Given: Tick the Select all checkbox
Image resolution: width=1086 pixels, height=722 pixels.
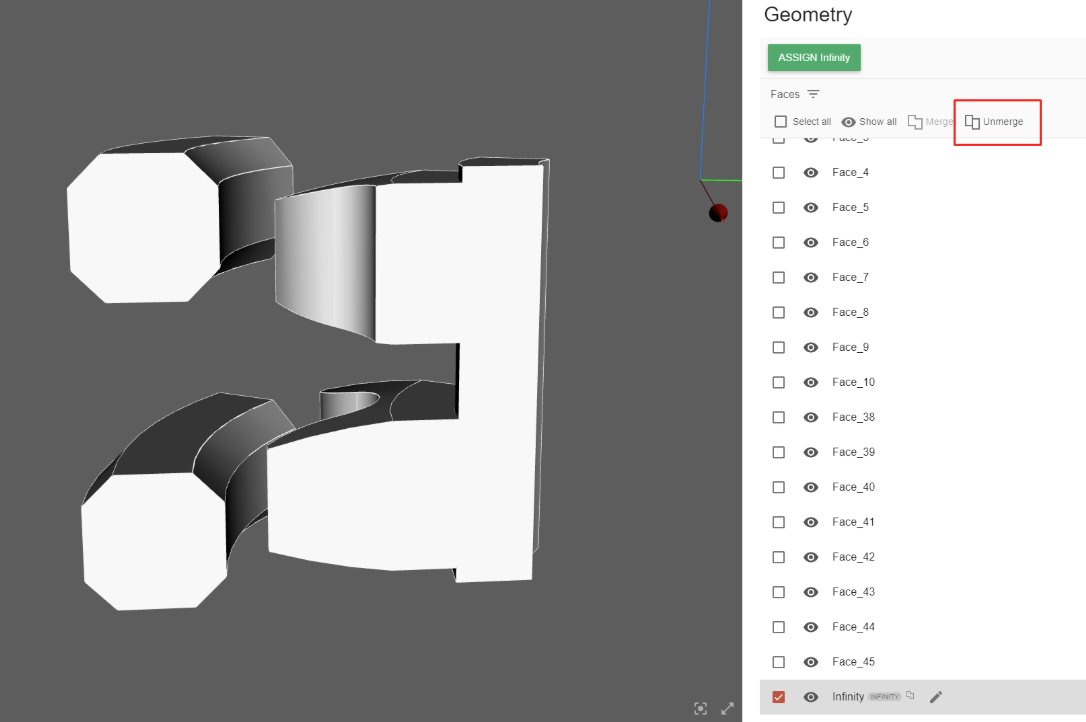Looking at the screenshot, I should [x=781, y=122].
